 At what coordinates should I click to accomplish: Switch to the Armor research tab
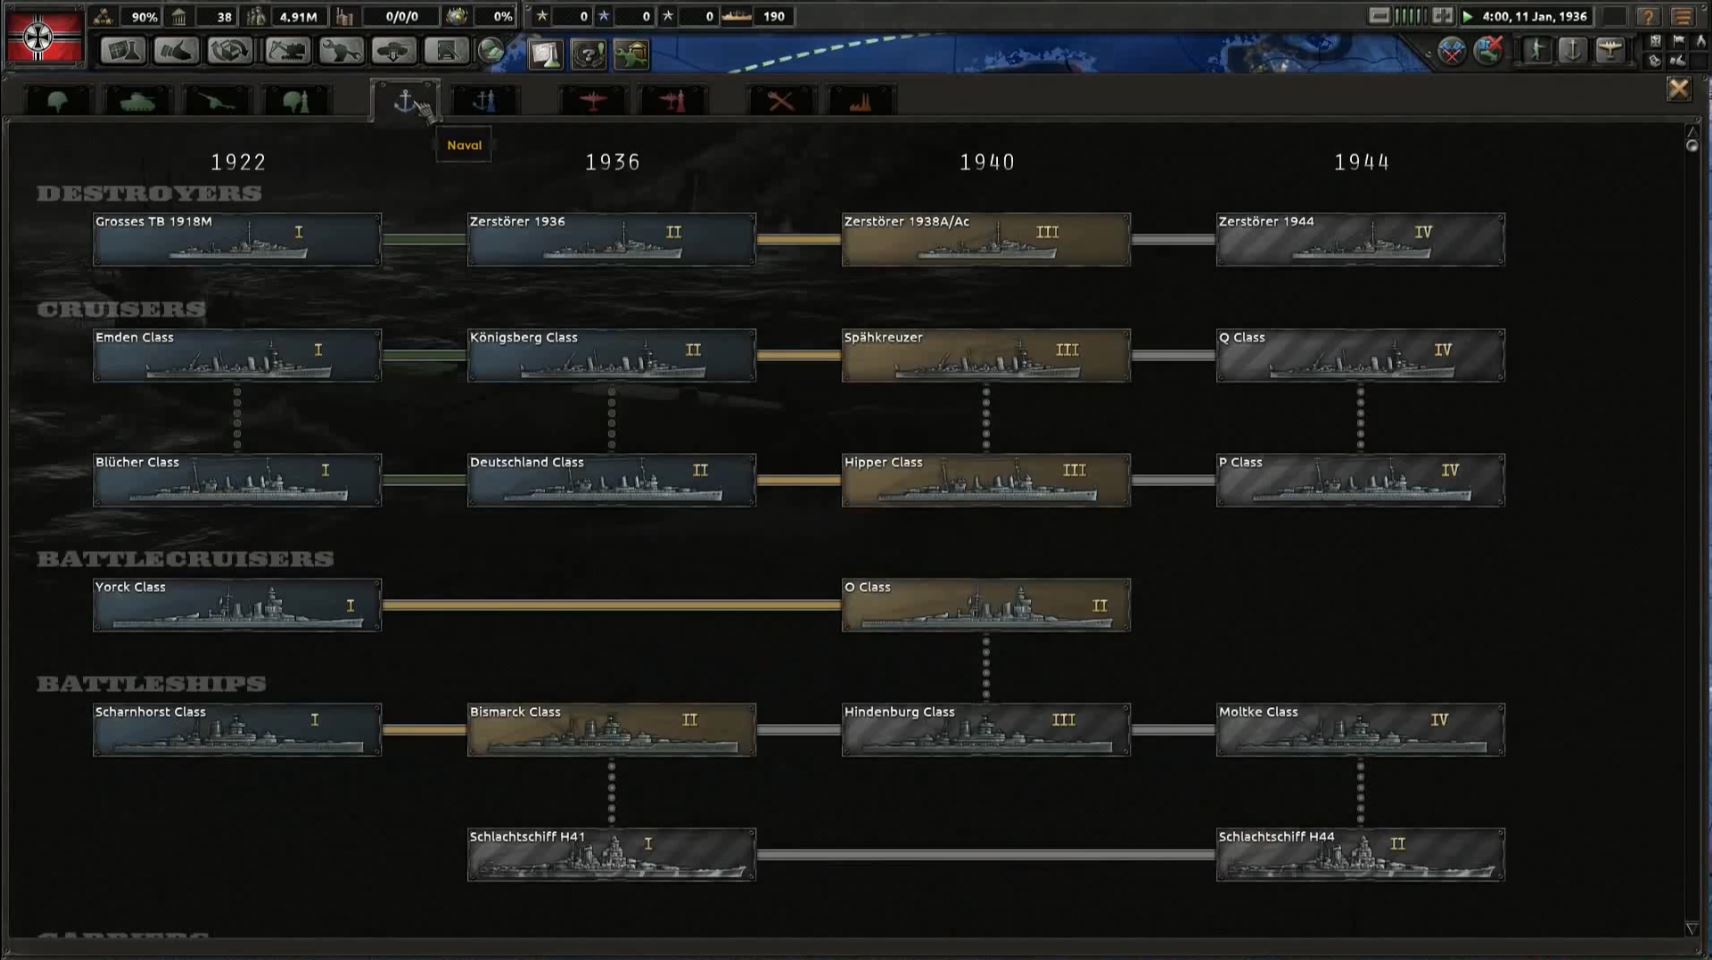pos(137,101)
